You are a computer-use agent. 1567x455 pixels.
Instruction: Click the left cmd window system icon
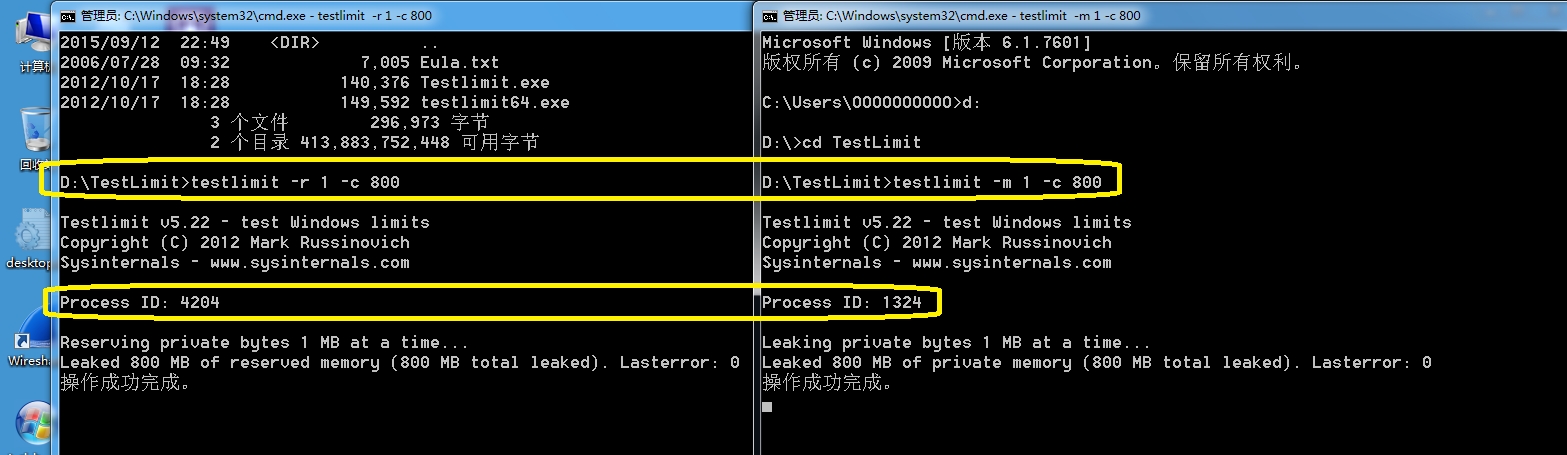coord(67,15)
